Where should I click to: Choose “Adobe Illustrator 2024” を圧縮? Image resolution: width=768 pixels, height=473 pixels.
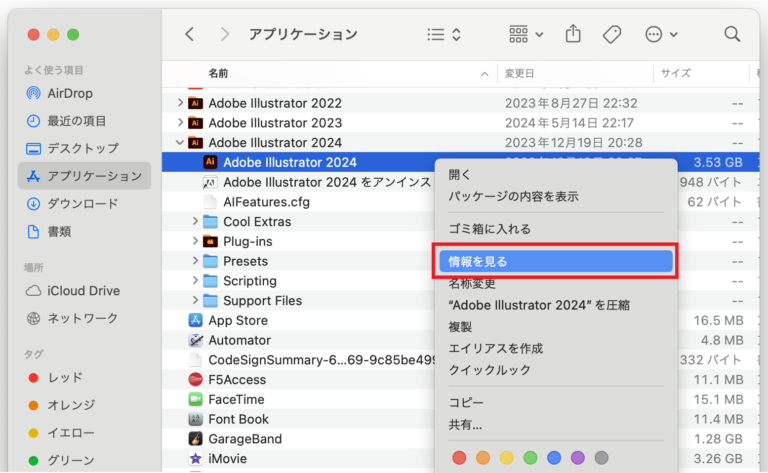pyautogui.click(x=556, y=305)
